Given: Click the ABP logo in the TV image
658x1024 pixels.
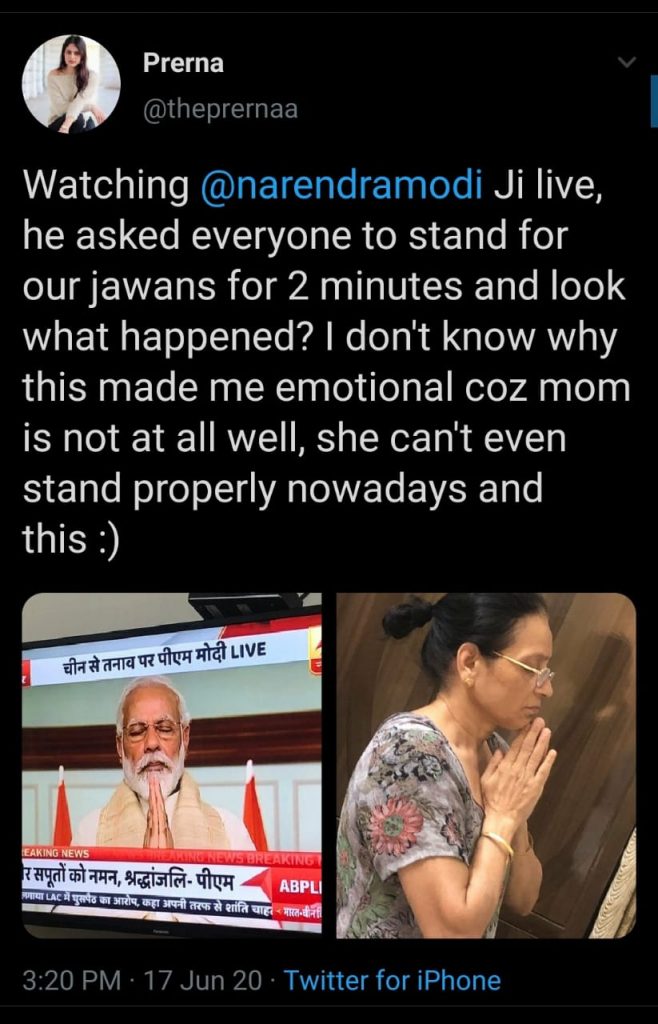Looking at the screenshot, I should [x=298, y=887].
